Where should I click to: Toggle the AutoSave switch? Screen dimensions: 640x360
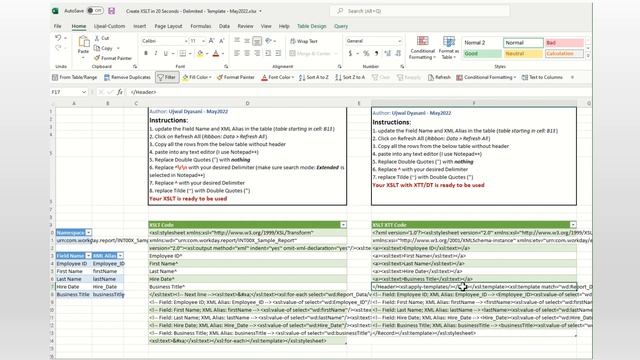click(x=95, y=11)
